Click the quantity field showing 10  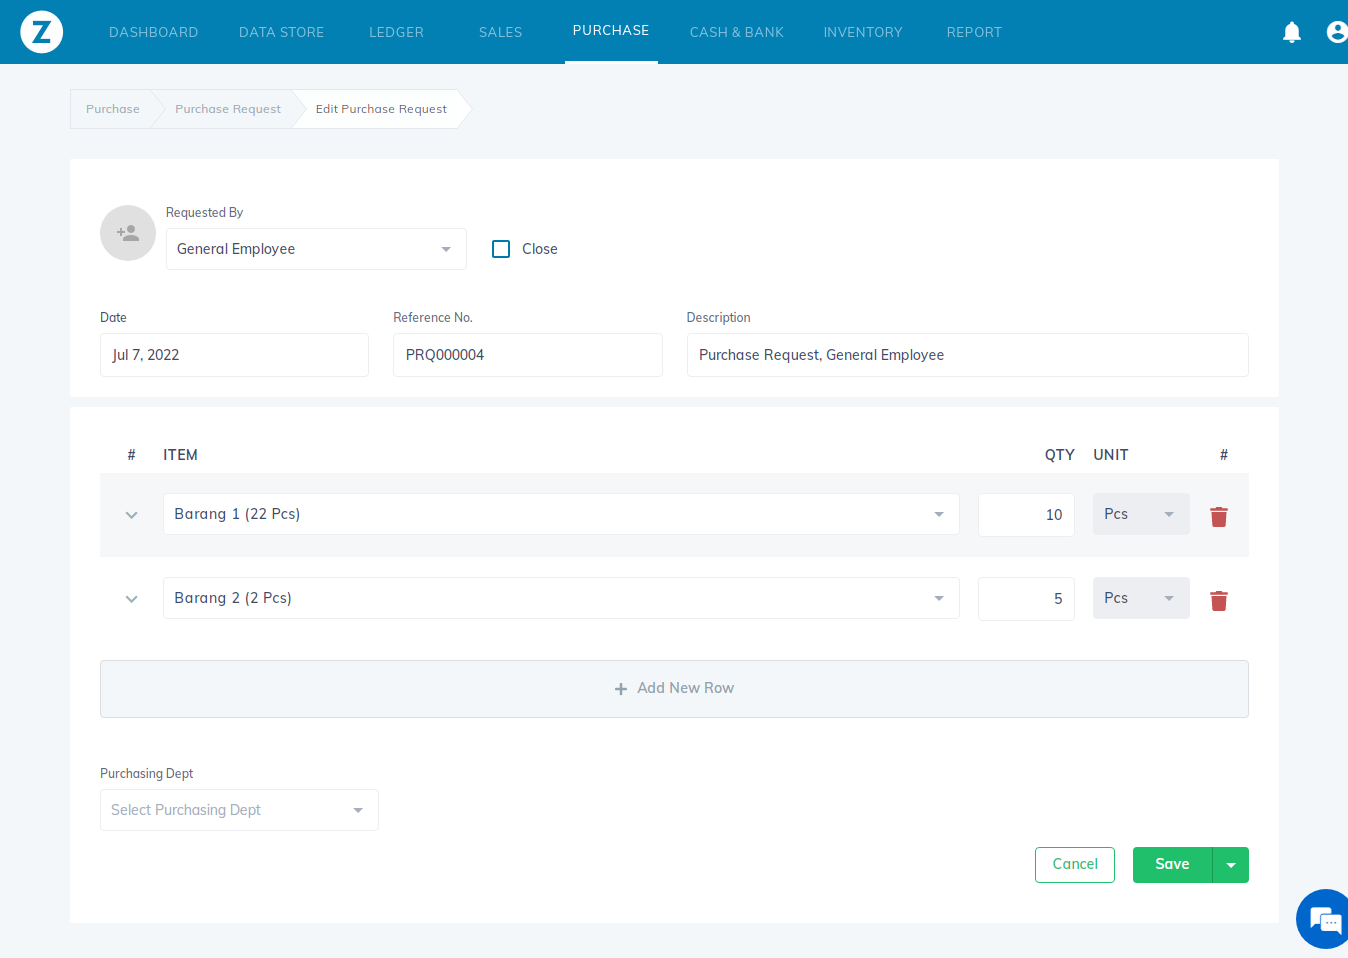point(1026,515)
